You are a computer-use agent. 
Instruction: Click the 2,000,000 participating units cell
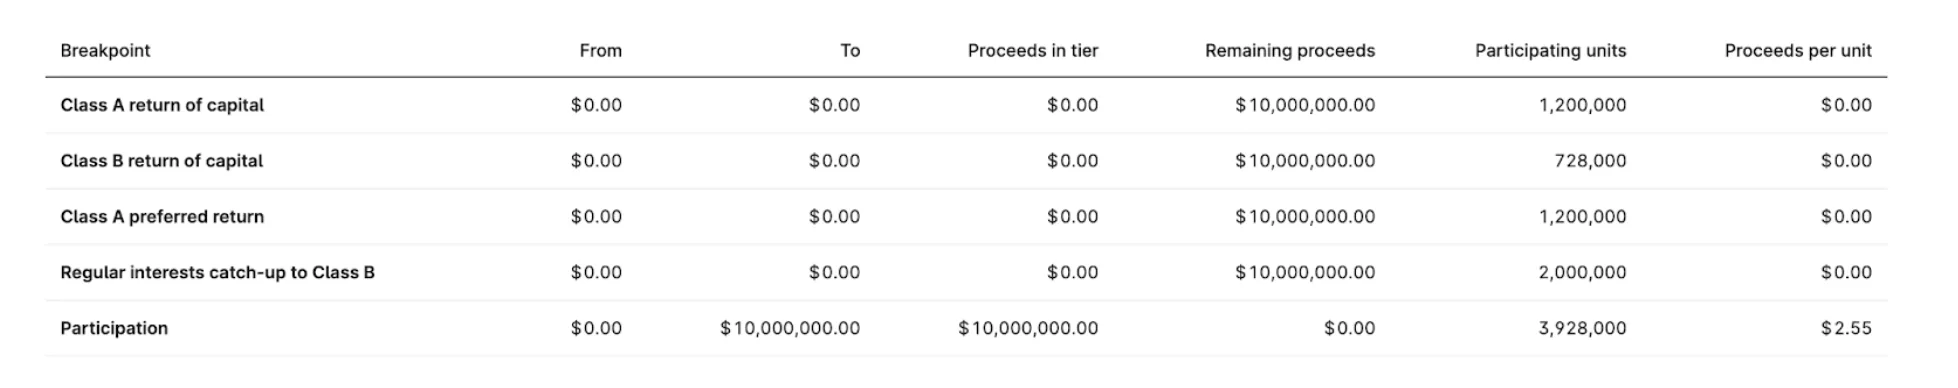1582,273
